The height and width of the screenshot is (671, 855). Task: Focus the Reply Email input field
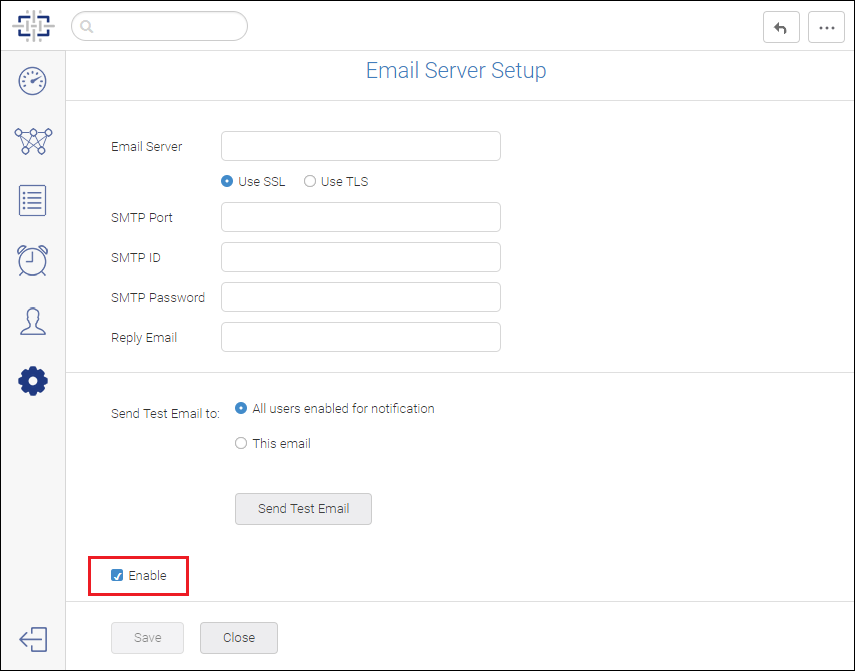pos(360,337)
